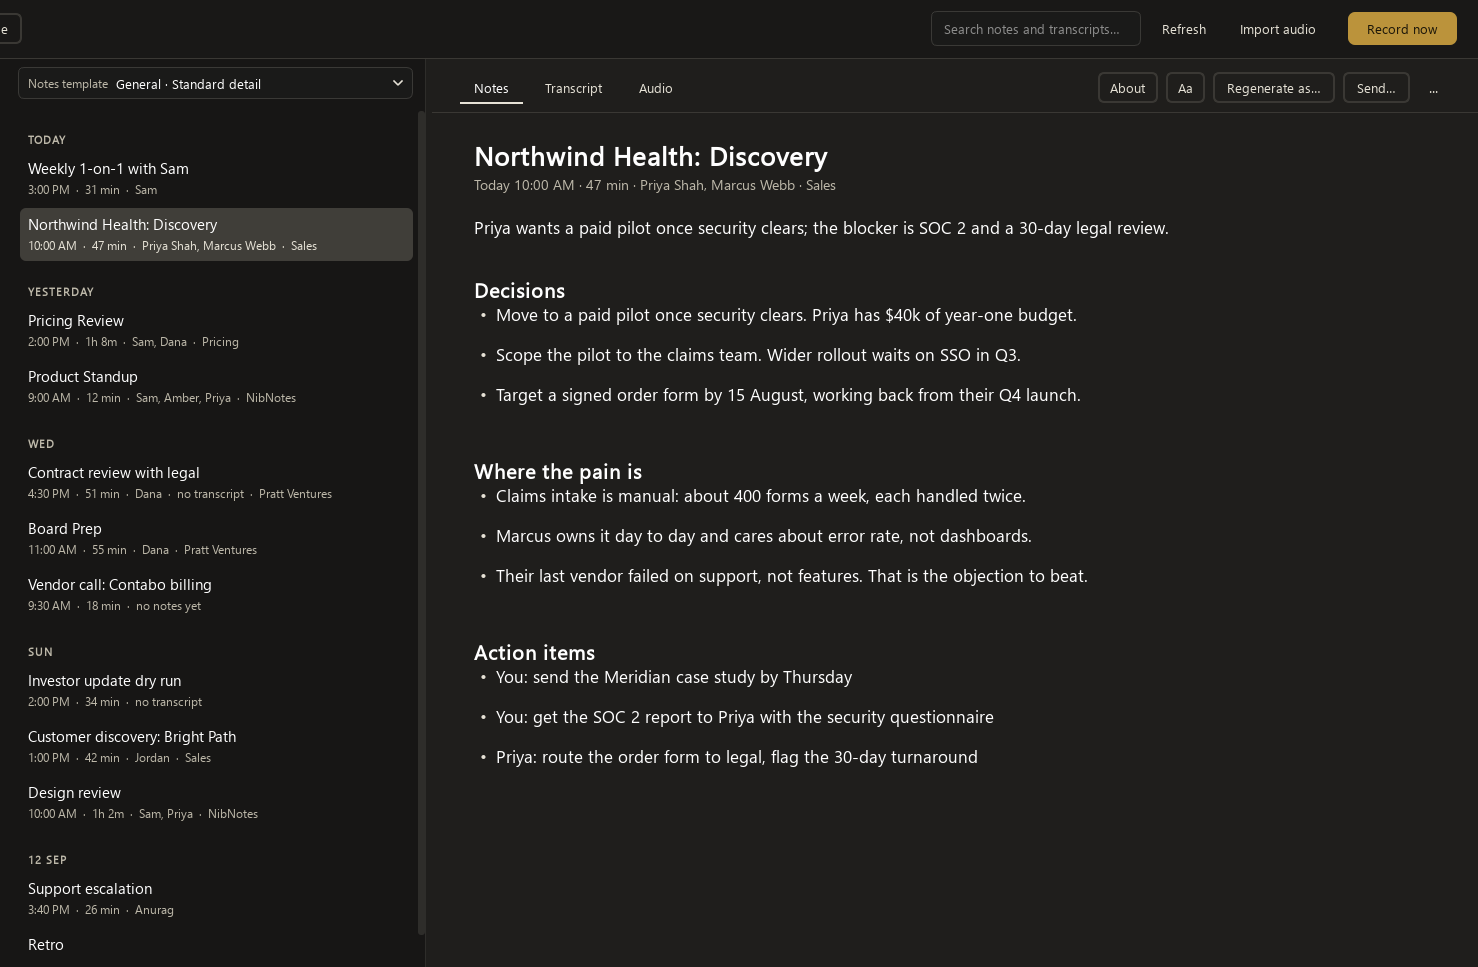Click the bullet about scoping pilot to claims team
This screenshot has height=967, width=1478.
coord(758,355)
